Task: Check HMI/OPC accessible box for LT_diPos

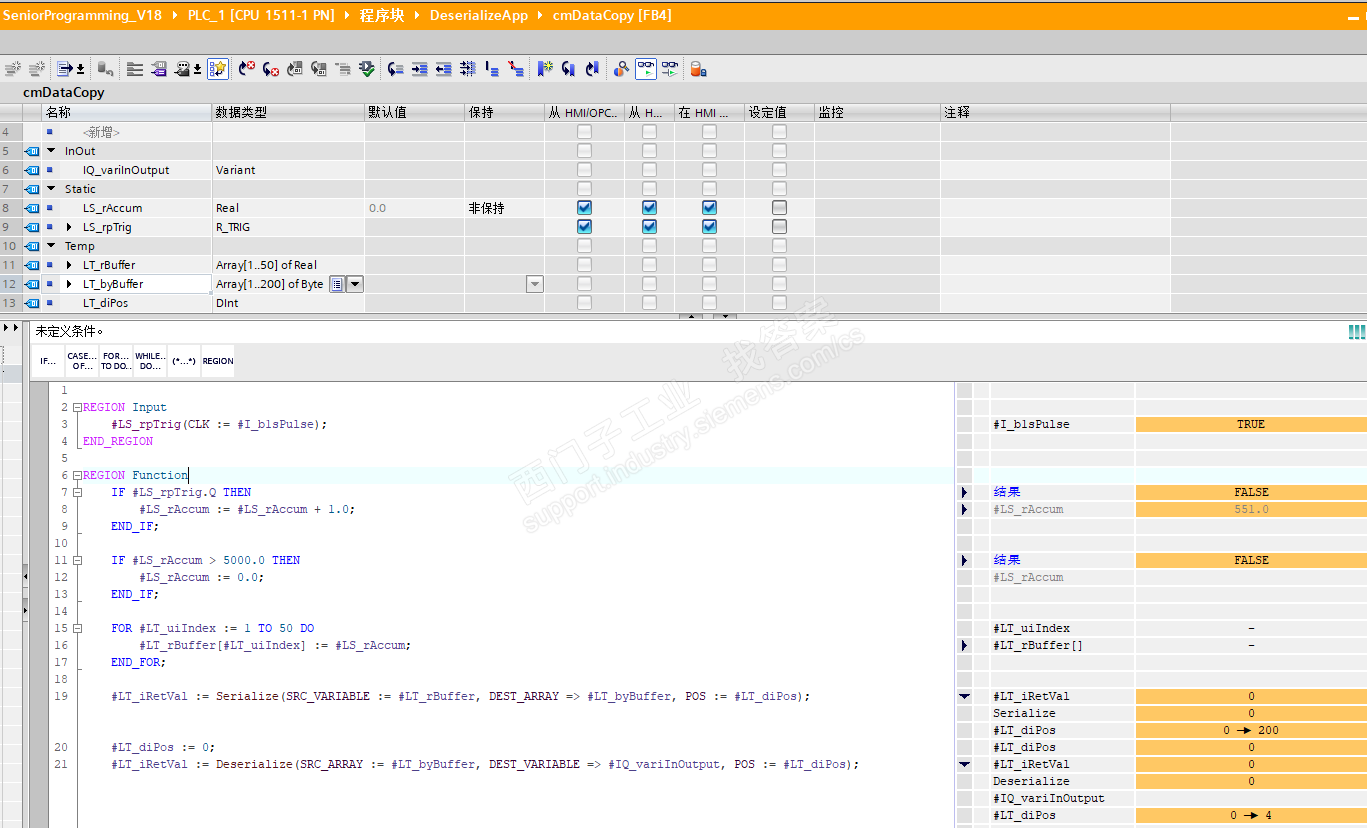Action: pyautogui.click(x=584, y=303)
